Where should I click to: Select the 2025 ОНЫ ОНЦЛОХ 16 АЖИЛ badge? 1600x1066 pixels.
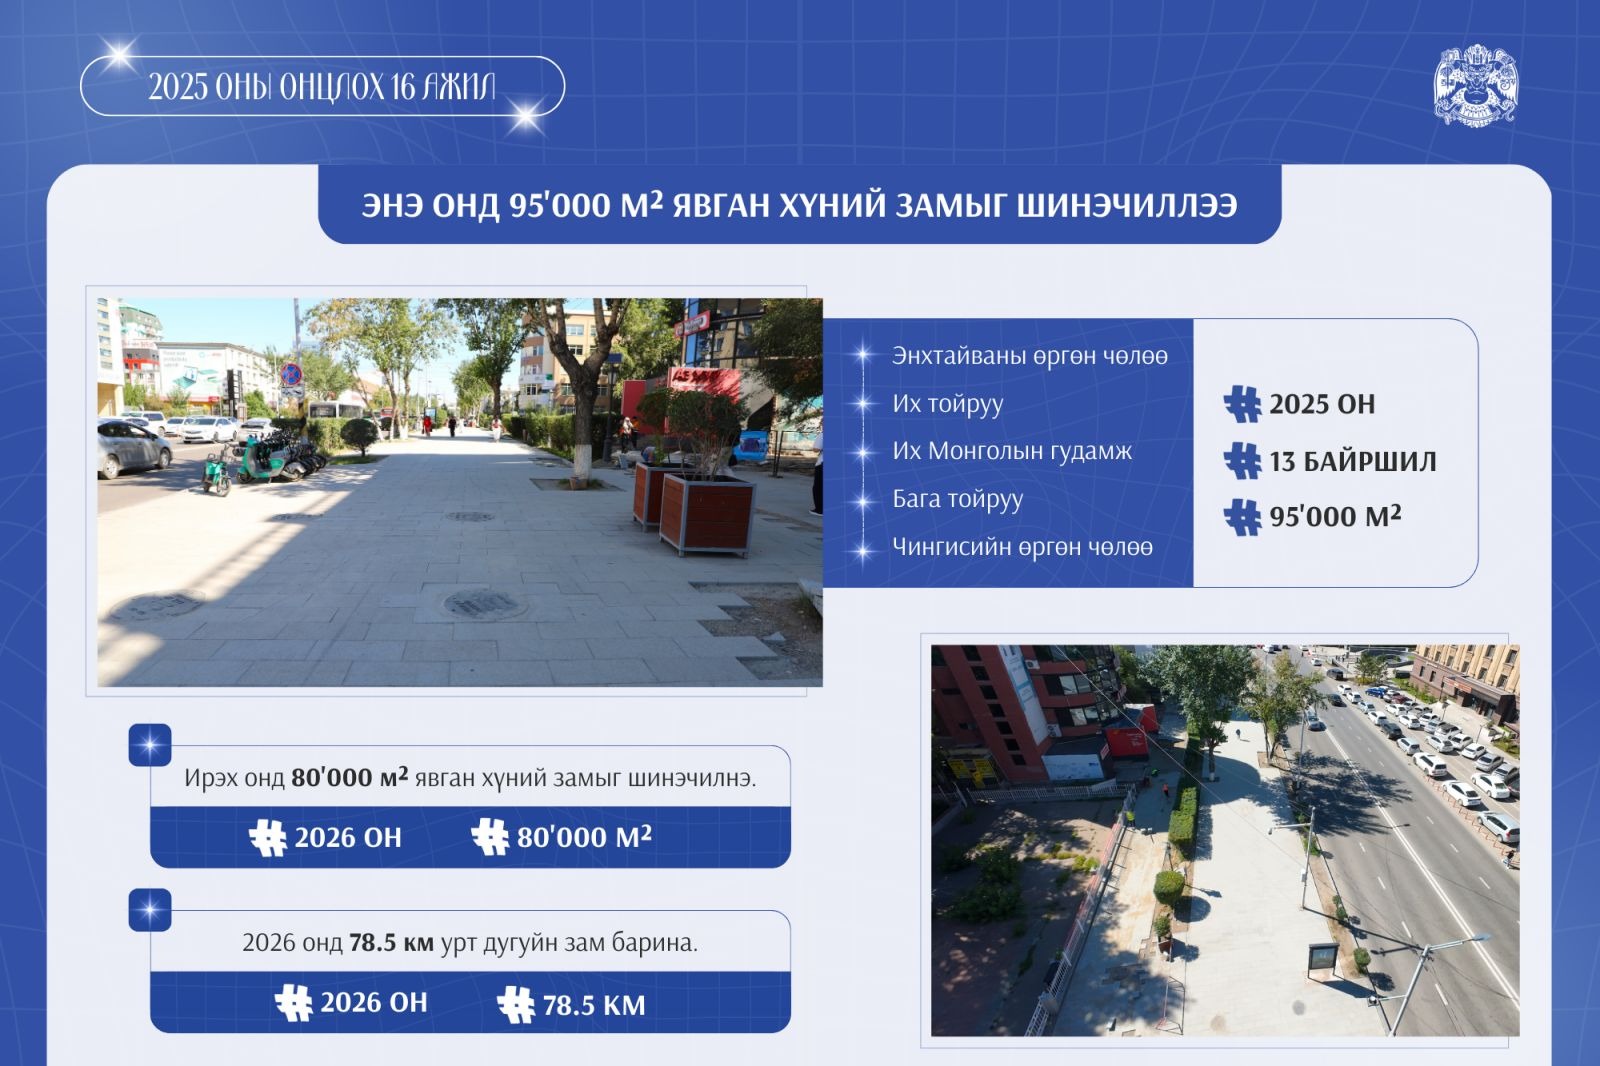tap(322, 87)
